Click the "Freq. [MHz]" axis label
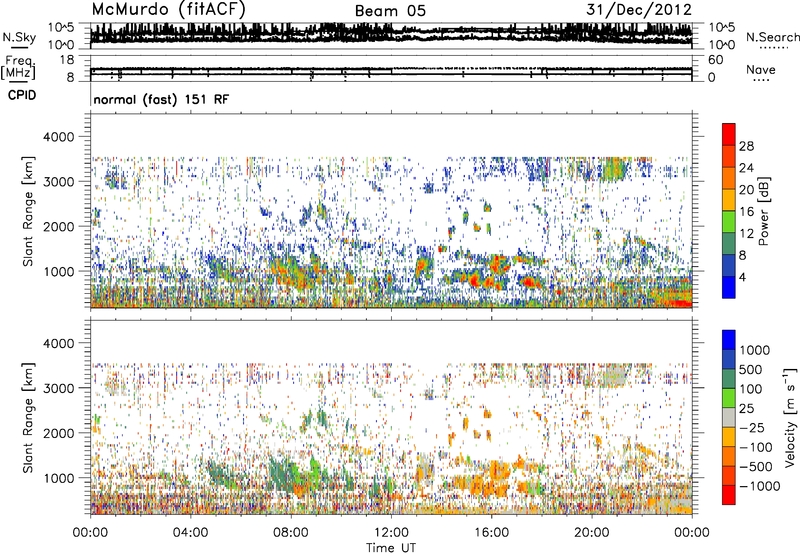This screenshot has height=554, width=800. pyautogui.click(x=19, y=67)
